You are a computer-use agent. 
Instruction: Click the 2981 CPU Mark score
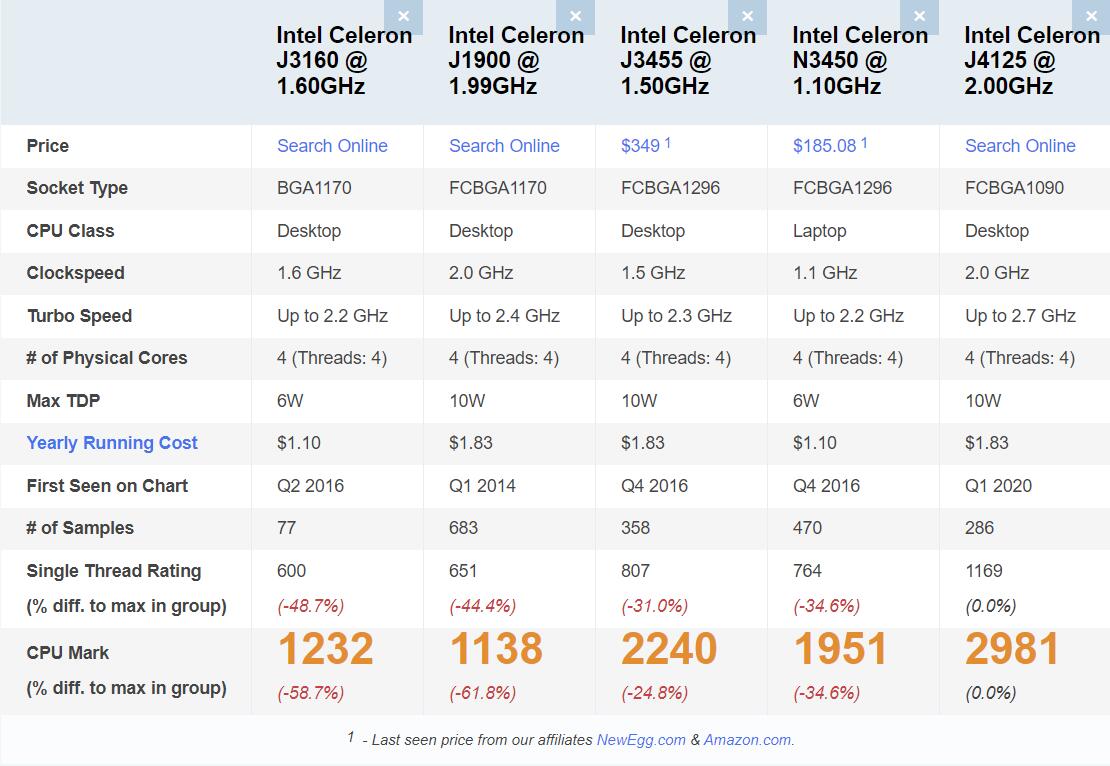pyautogui.click(x=1012, y=650)
